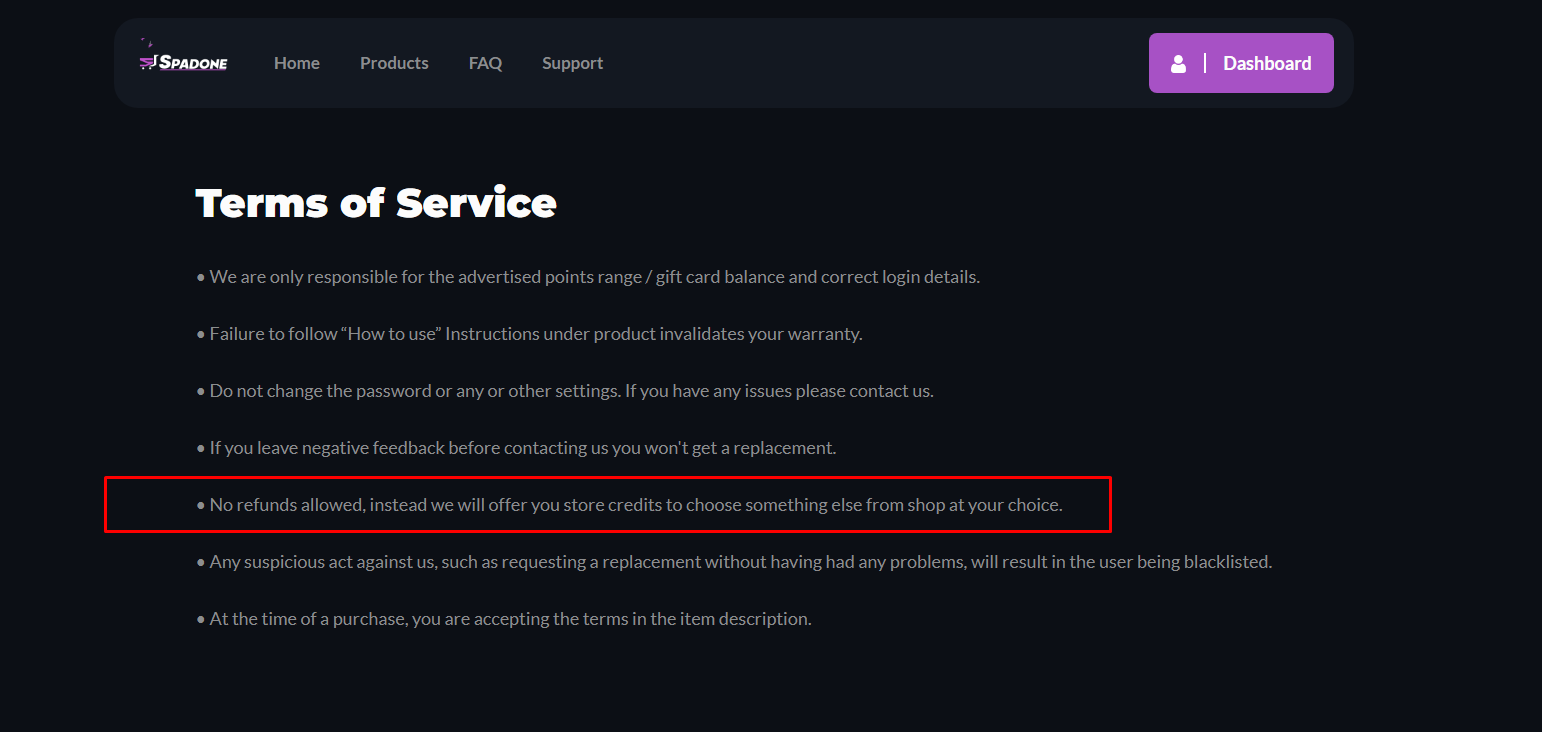The height and width of the screenshot is (732, 1542).
Task: Select the negative feedback replacement rule
Action: click(516, 448)
